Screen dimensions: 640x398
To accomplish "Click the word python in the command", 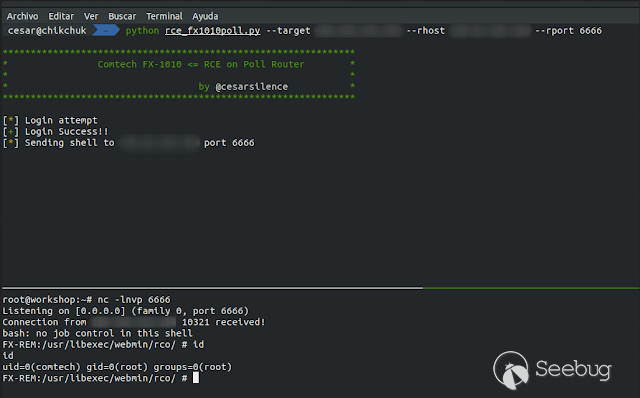I will 142,31.
